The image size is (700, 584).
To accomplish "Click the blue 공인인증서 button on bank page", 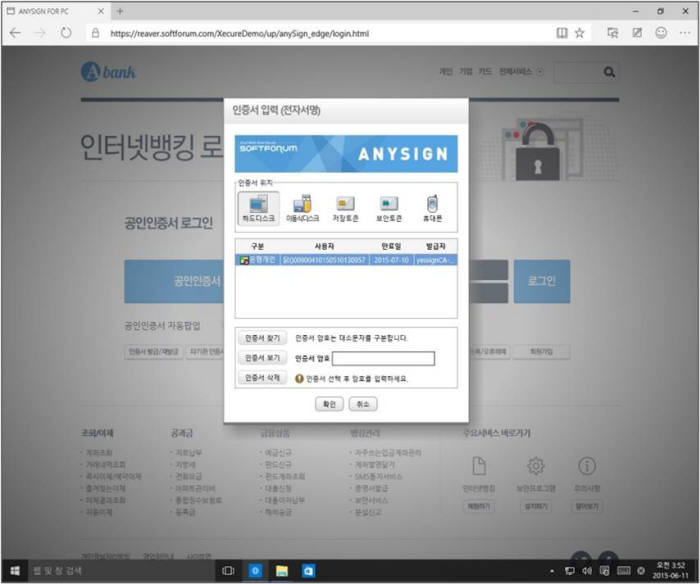I will click(174, 281).
